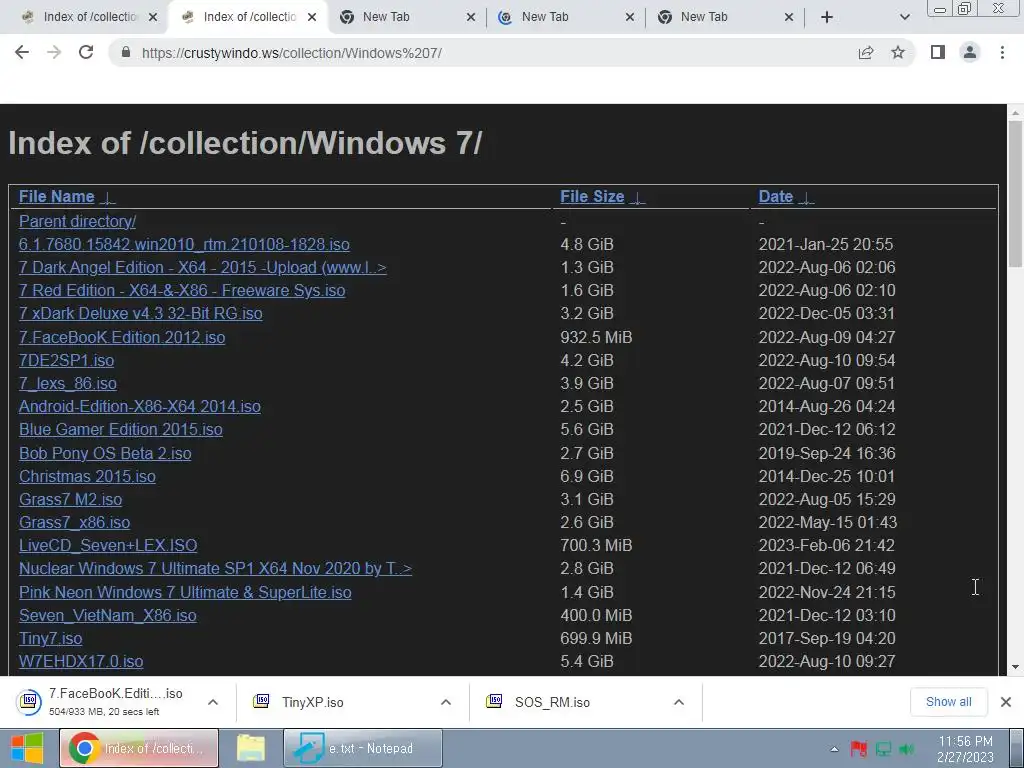The width and height of the screenshot is (1024, 768).
Task: Switch to e.txt Notepad taskbar window
Action: click(363, 748)
